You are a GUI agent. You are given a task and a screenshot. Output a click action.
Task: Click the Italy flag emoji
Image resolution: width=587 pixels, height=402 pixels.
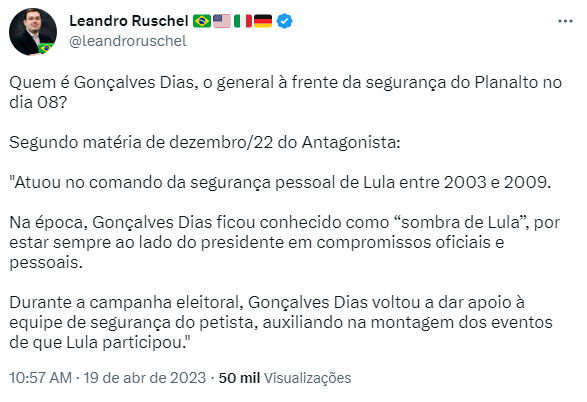point(243,21)
